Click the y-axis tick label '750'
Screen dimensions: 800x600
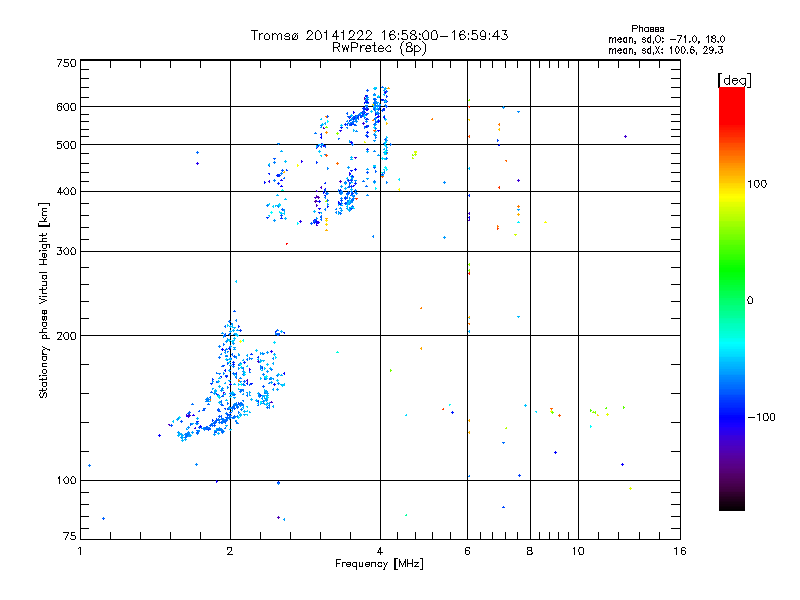[x=66, y=63]
